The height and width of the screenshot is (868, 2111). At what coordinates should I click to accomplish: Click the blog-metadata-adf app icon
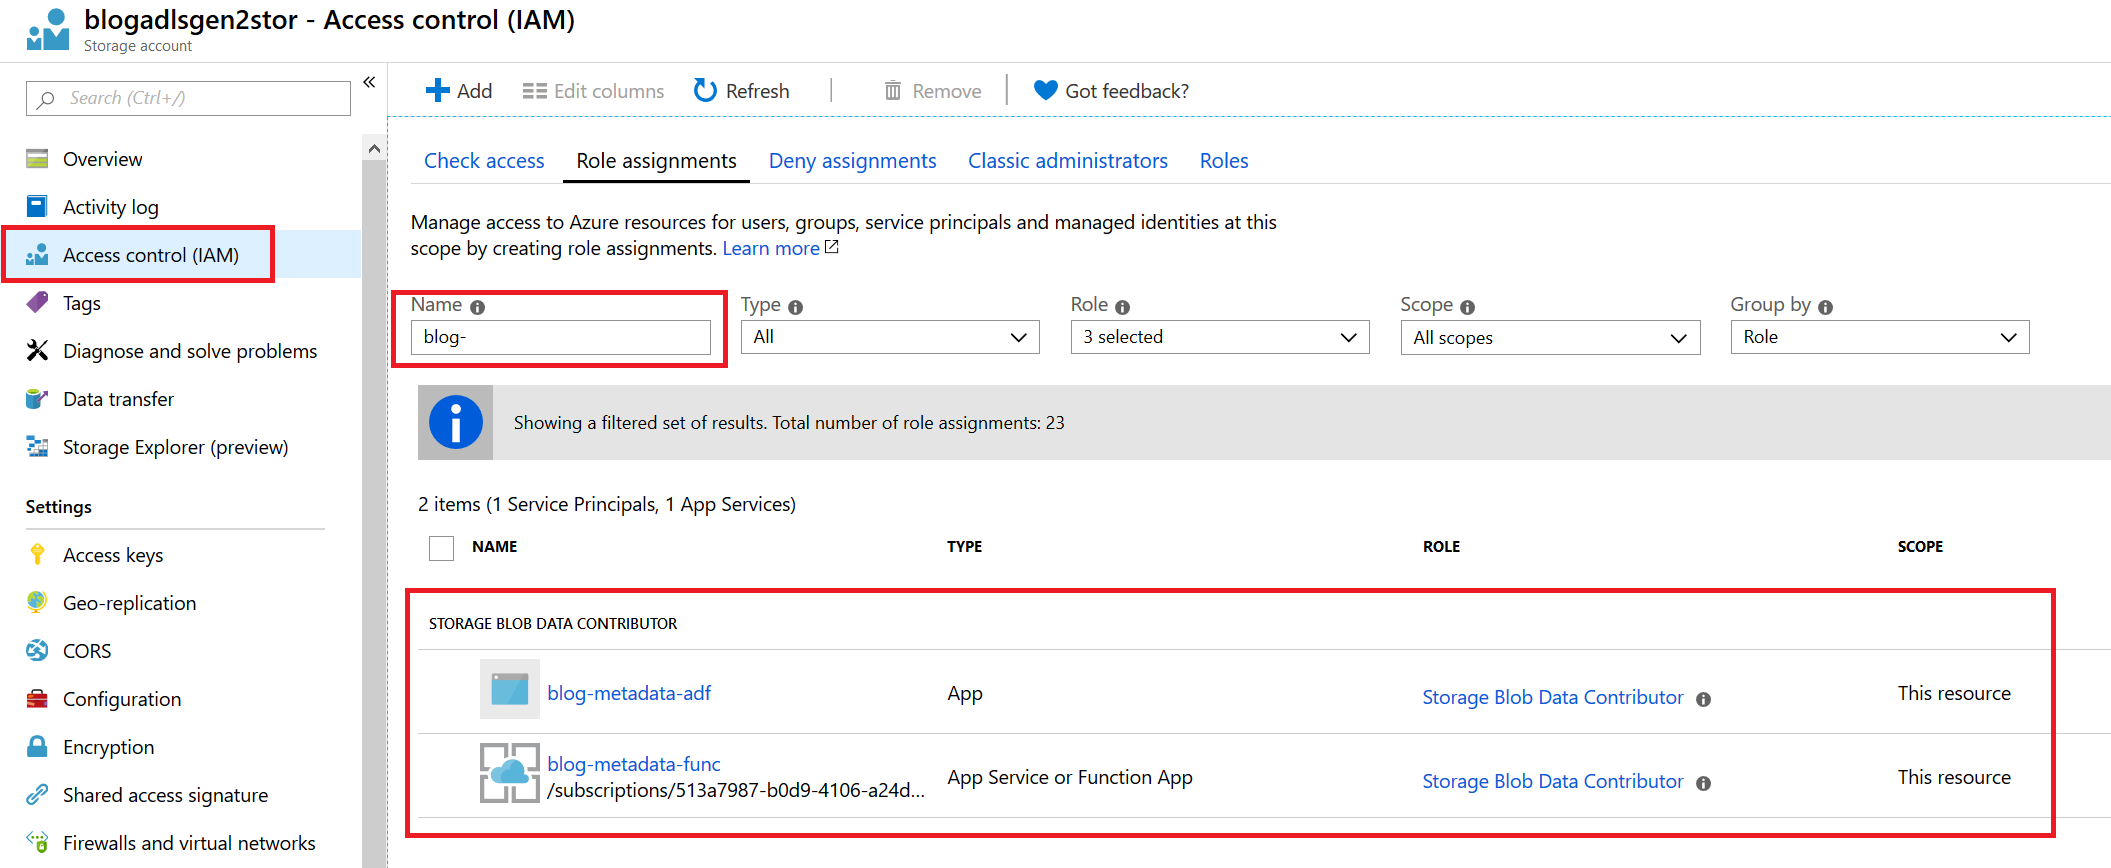509,689
